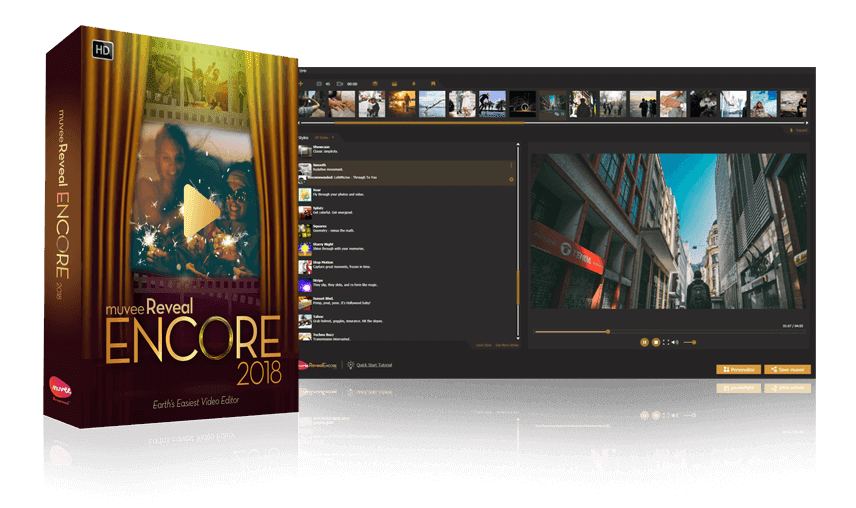Image resolution: width=856 pixels, height=508 pixels.
Task: Select the Styles tab
Action: 304,138
